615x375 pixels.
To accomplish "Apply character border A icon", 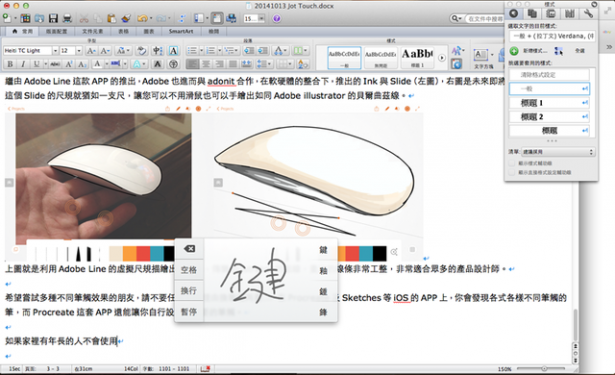I will tap(173, 51).
